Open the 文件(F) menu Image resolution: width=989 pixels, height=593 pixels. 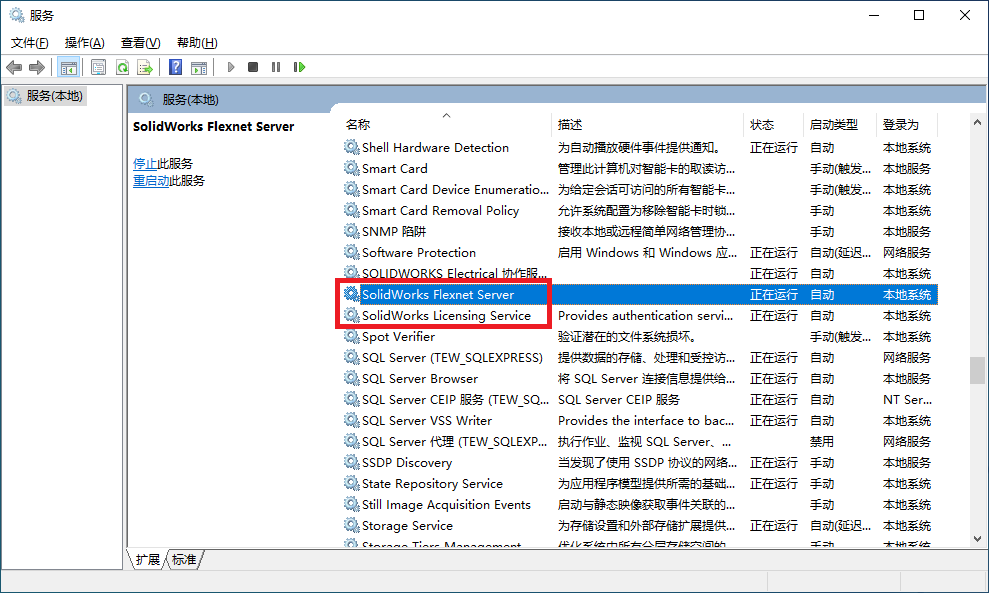[30, 42]
